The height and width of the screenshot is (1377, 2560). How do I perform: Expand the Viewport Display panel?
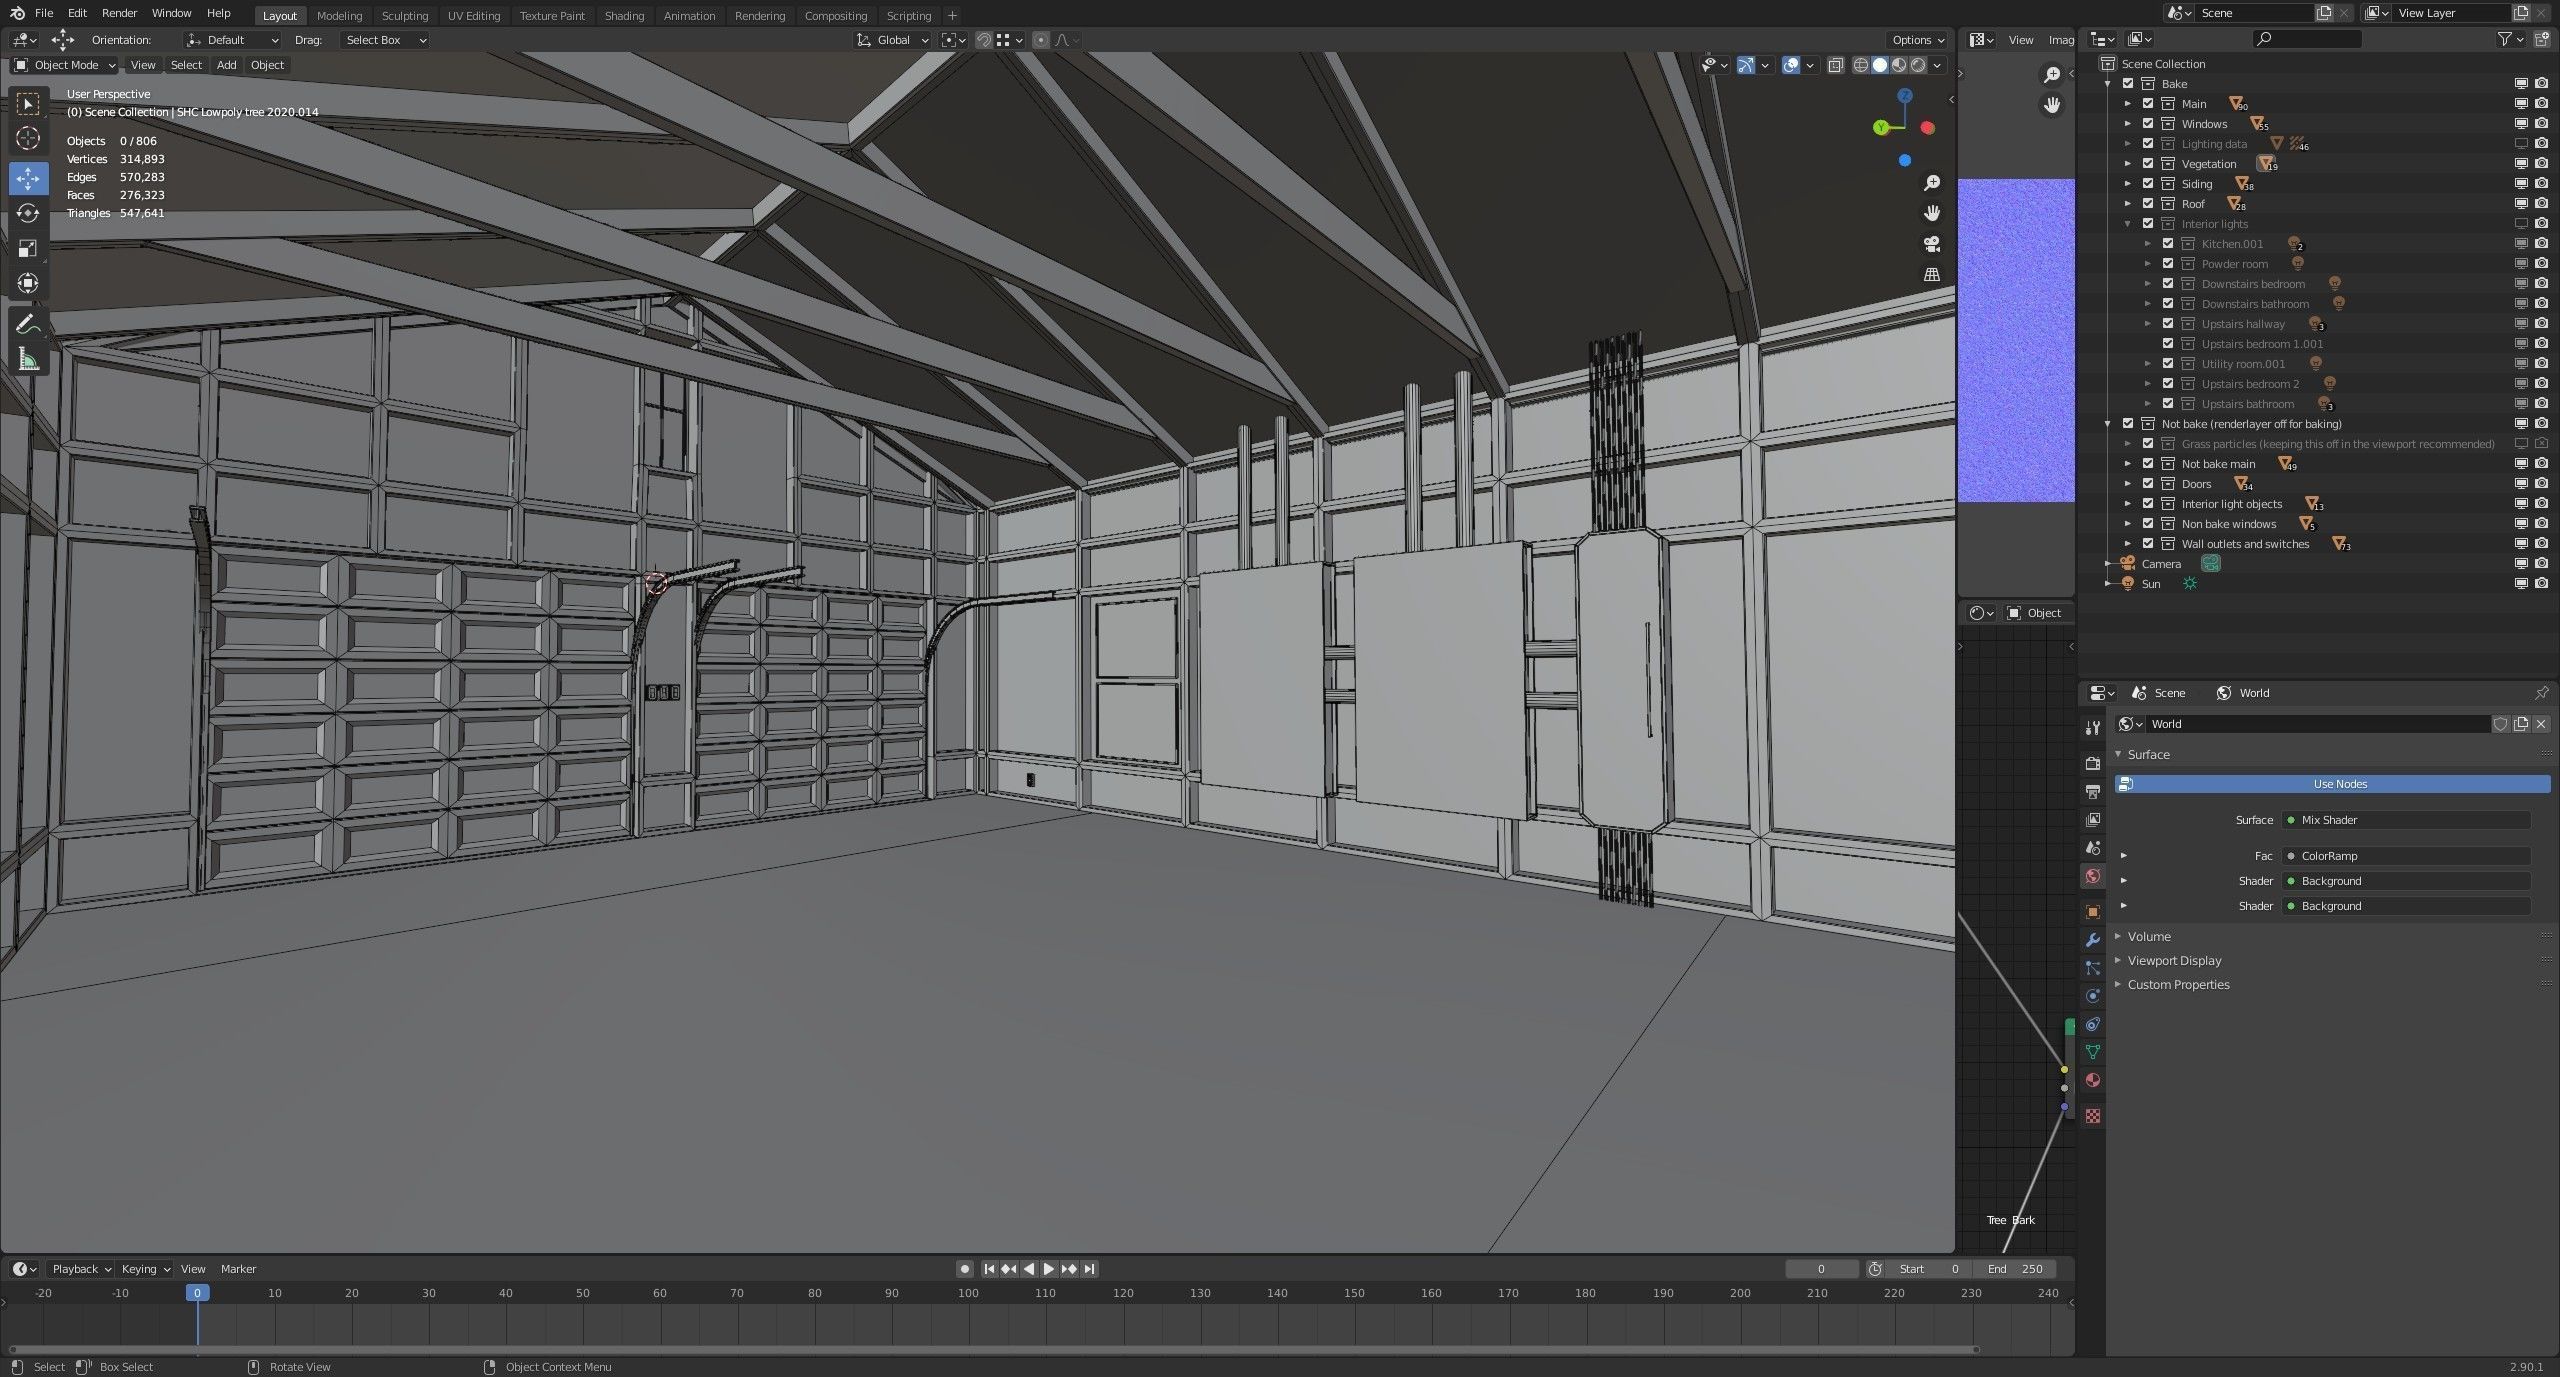point(2174,961)
